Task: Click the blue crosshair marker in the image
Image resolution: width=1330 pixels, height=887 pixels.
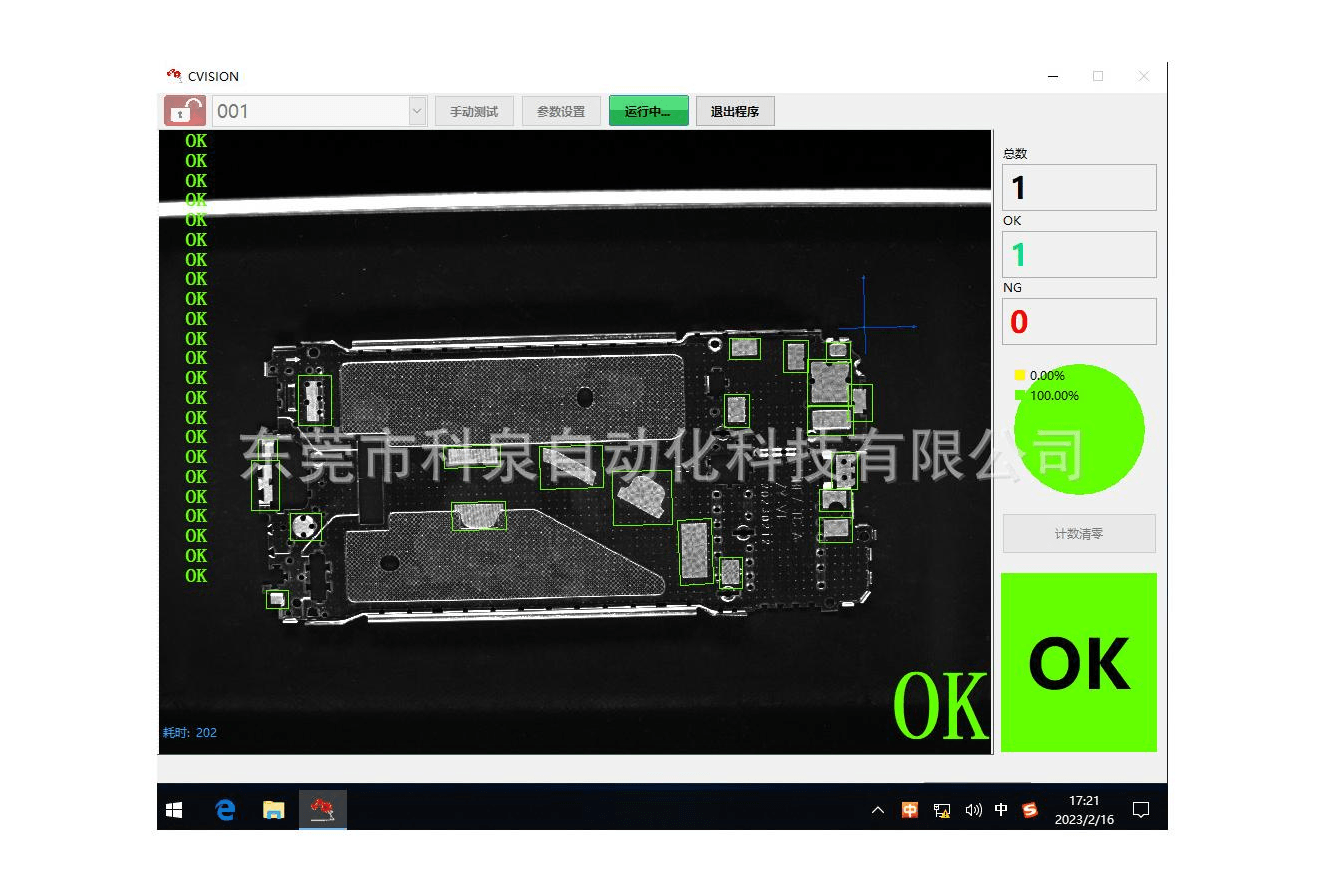Action: point(864,327)
